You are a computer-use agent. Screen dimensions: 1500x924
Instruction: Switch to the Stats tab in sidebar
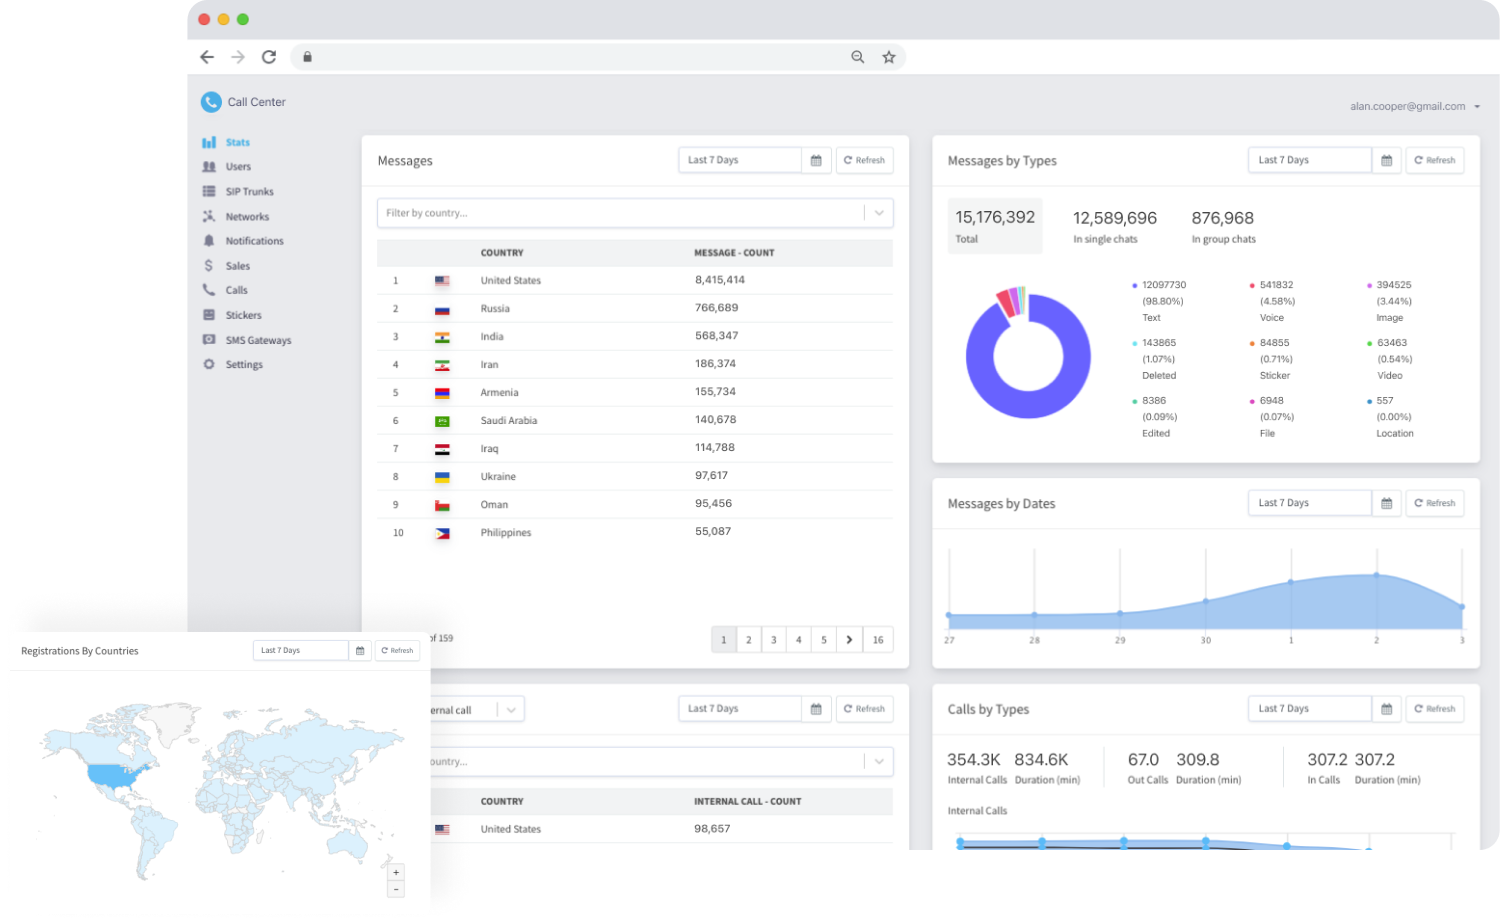tap(236, 142)
